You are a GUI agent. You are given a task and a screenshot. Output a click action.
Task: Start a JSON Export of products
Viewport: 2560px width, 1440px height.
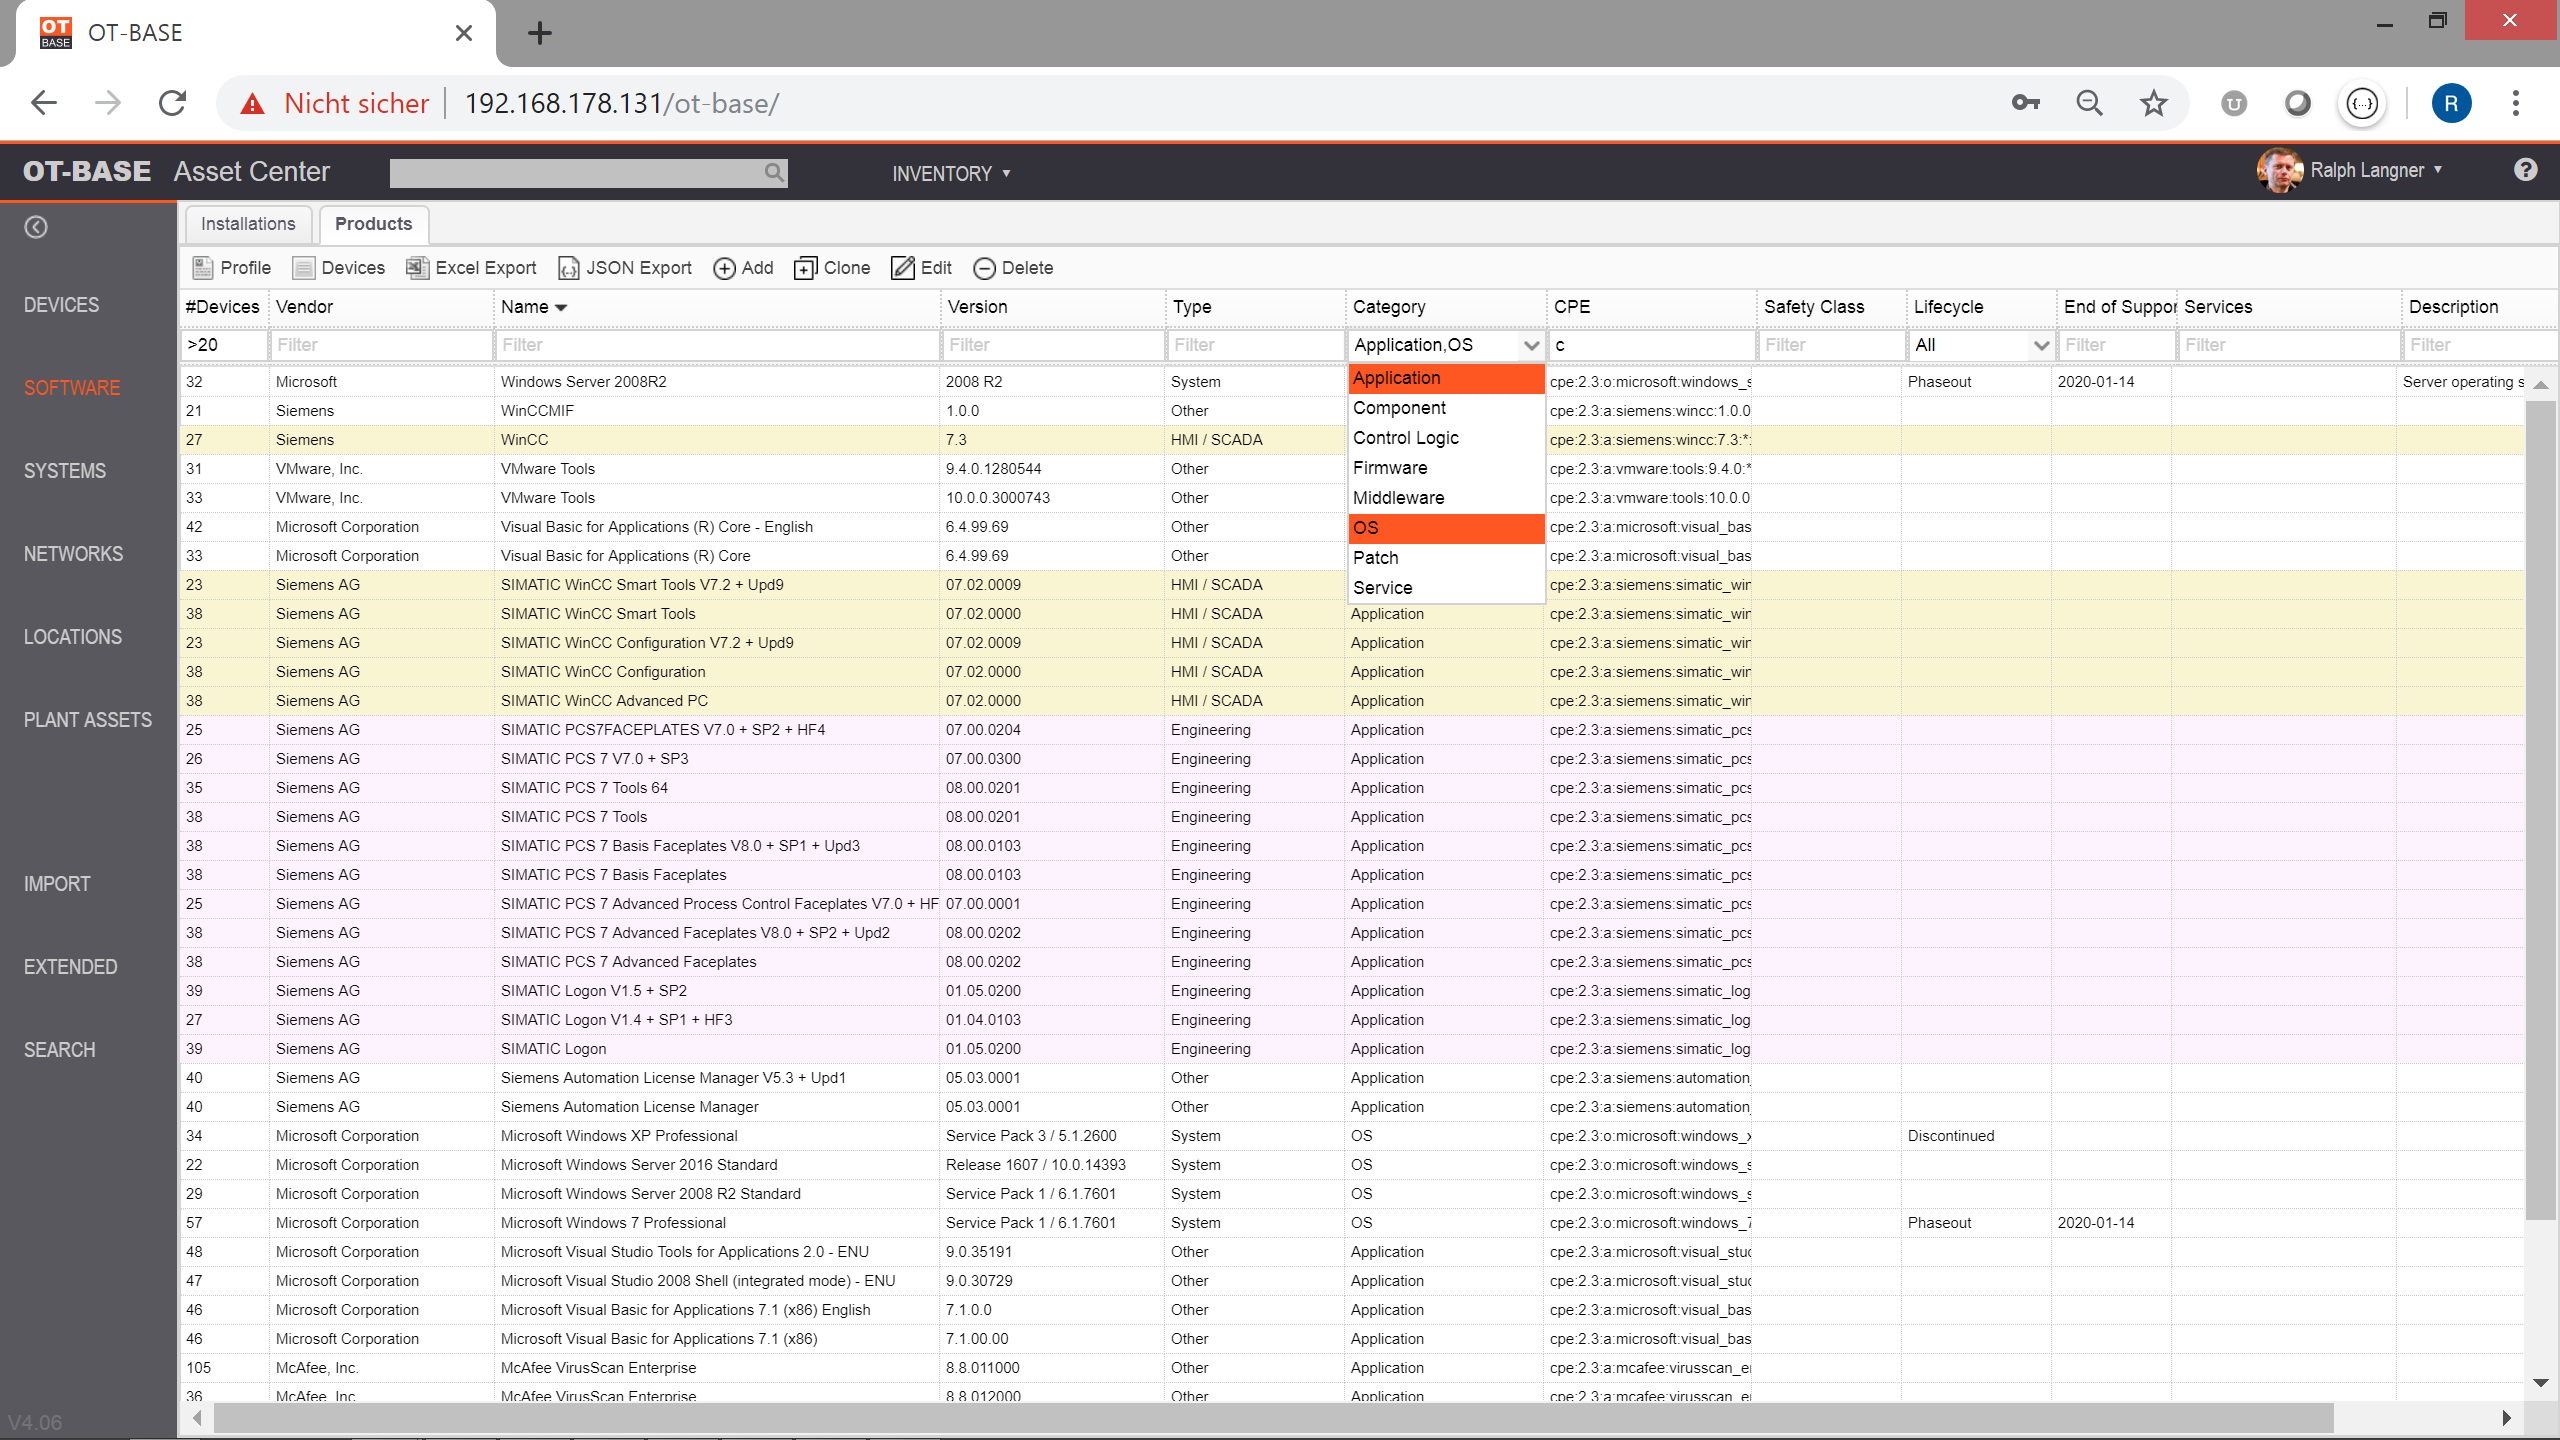(624, 268)
